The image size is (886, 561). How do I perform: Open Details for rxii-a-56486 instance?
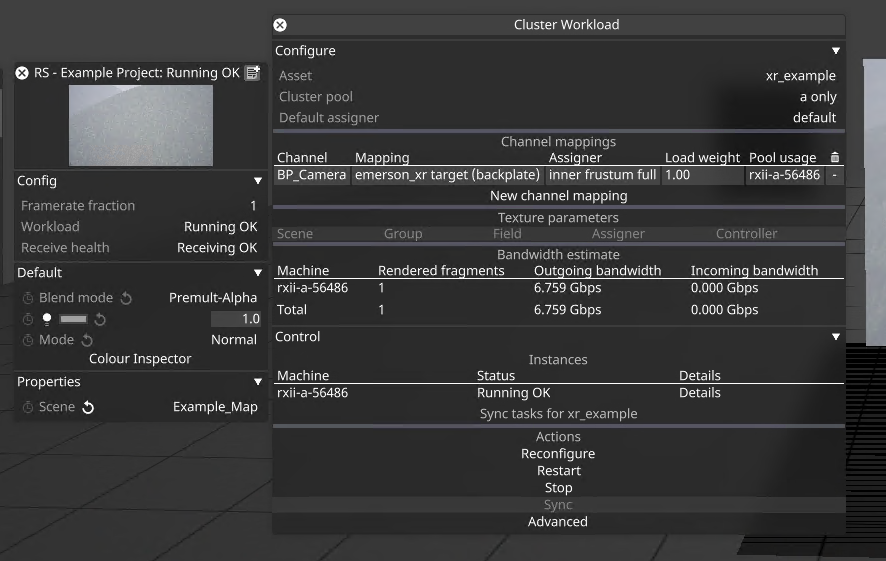[x=700, y=393]
